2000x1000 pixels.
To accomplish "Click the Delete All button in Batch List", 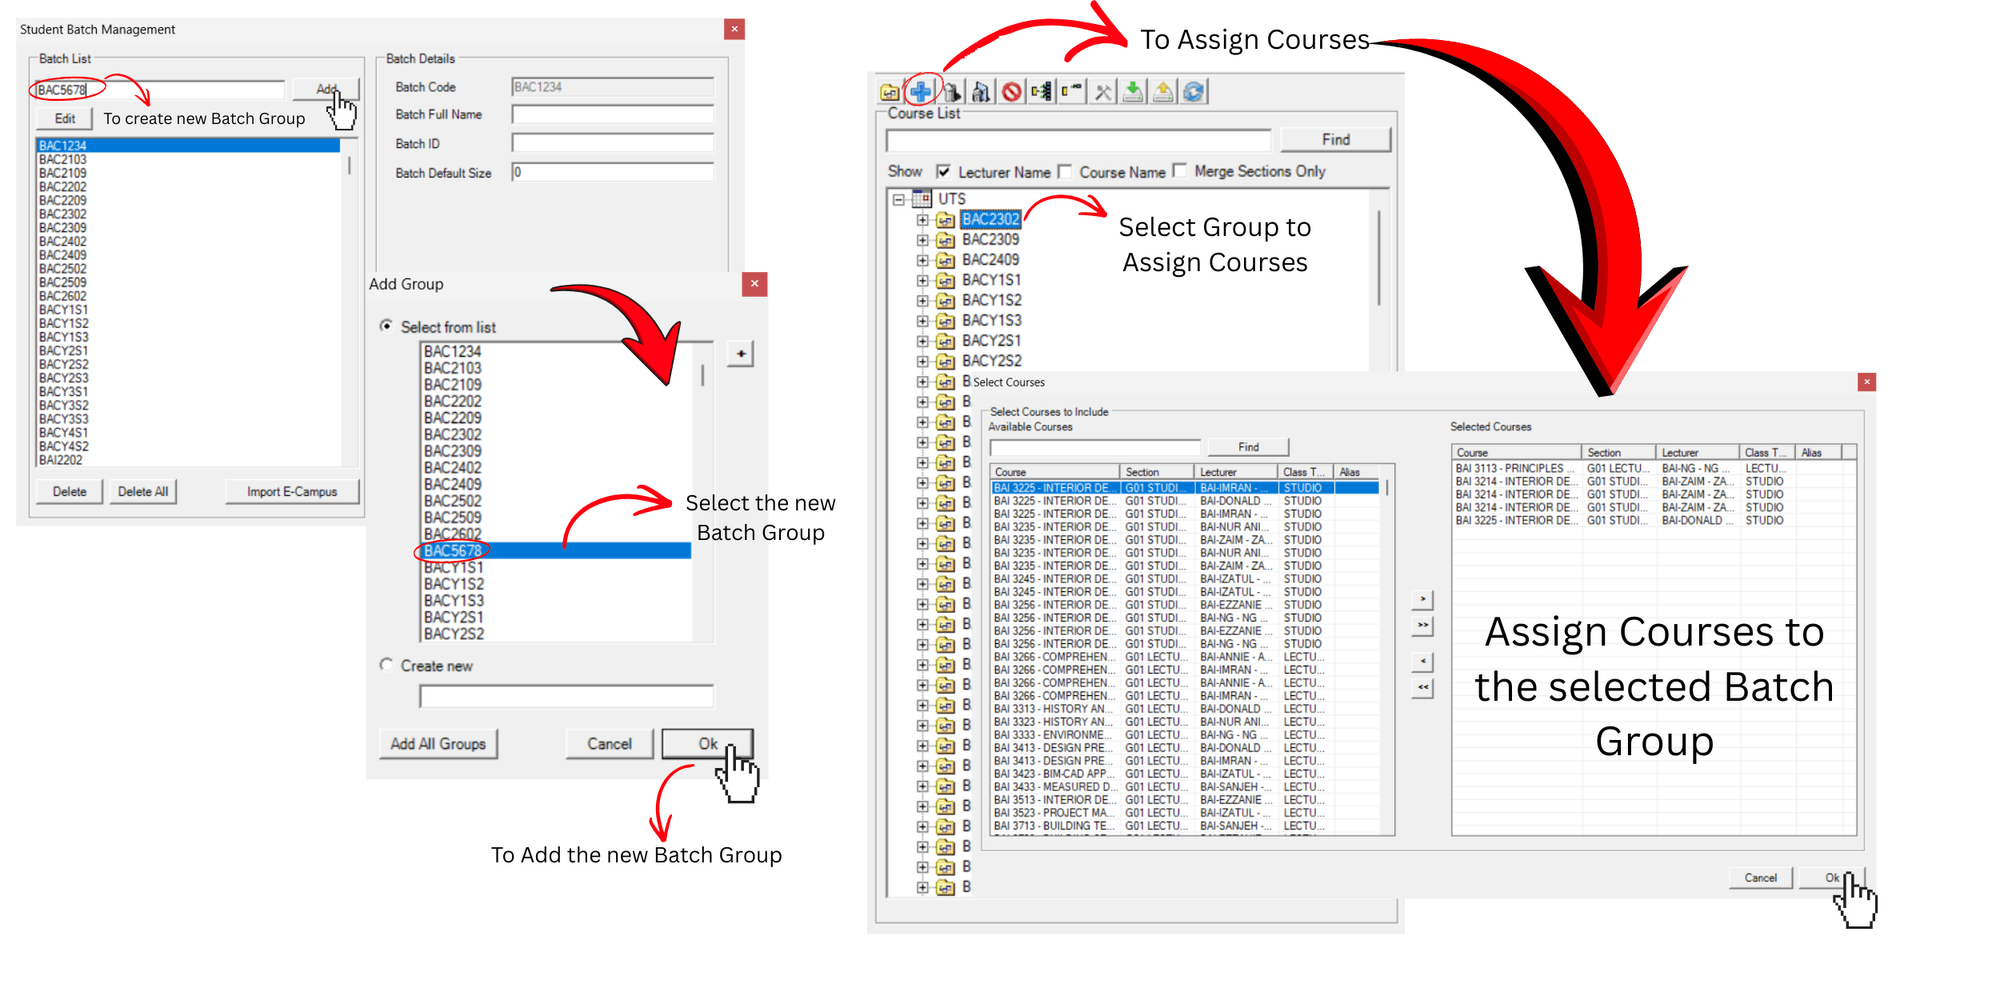I will pyautogui.click(x=143, y=492).
